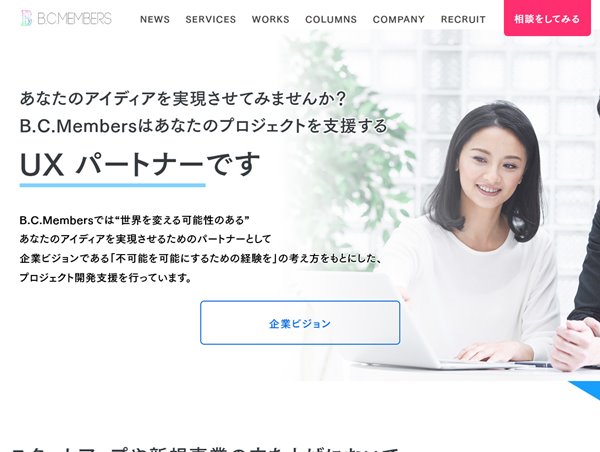This screenshot has width=600, height=452.
Task: Open the NEWS menu item
Action: pos(155,19)
